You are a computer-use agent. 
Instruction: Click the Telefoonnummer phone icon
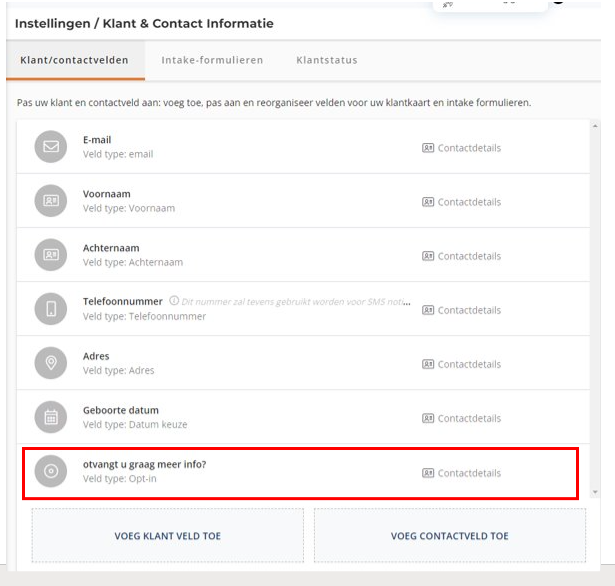[51, 309]
